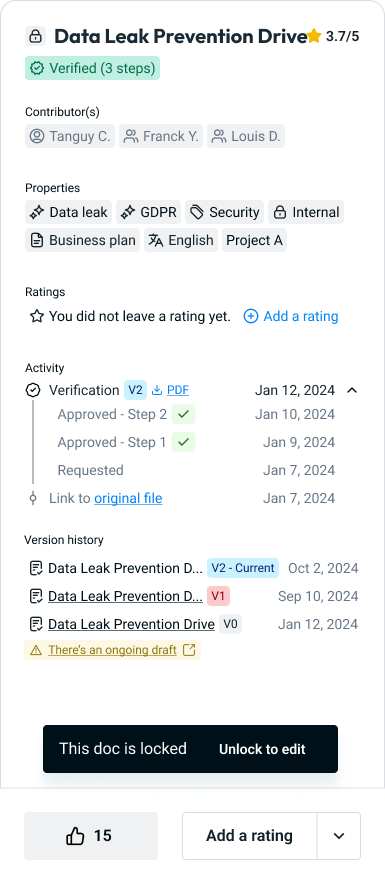Click the yellow star rating icon
Image resolution: width=385 pixels, height=884 pixels.
314,37
